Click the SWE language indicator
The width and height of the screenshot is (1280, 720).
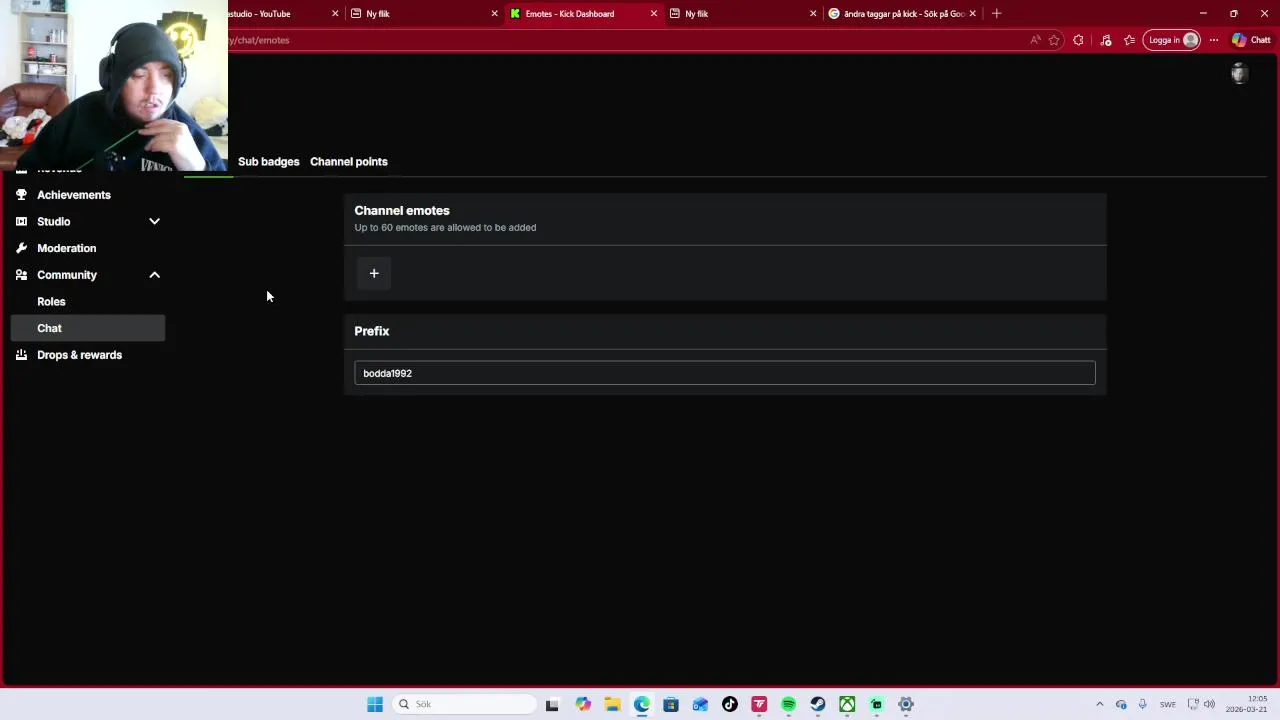[x=1167, y=704]
